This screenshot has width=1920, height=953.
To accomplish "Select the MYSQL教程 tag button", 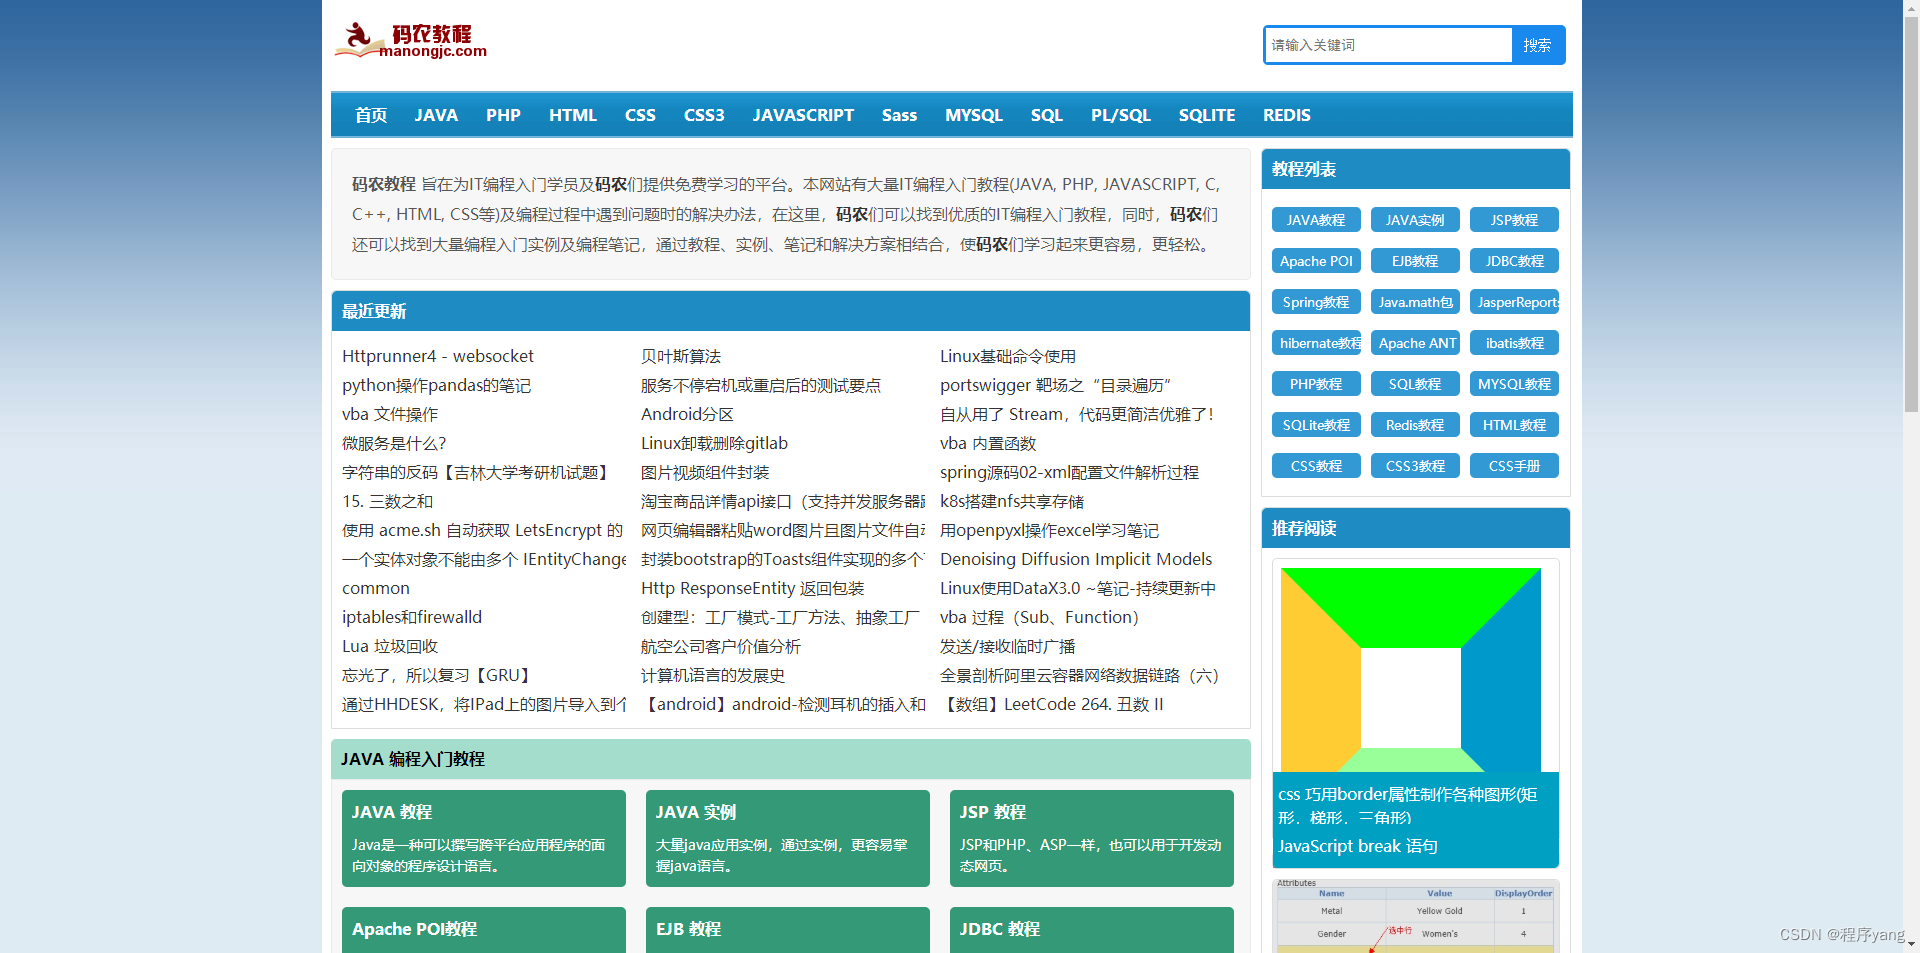I will pyautogui.click(x=1514, y=384).
